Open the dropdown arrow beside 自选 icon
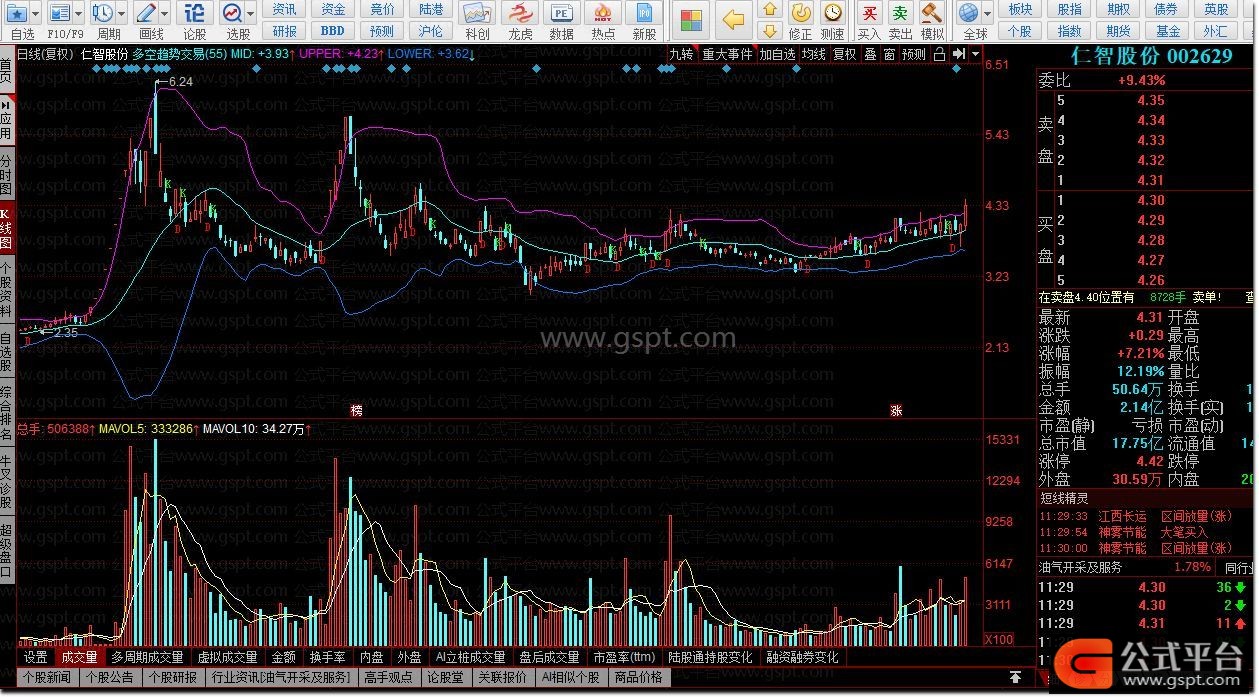1259x697 pixels. (36, 13)
